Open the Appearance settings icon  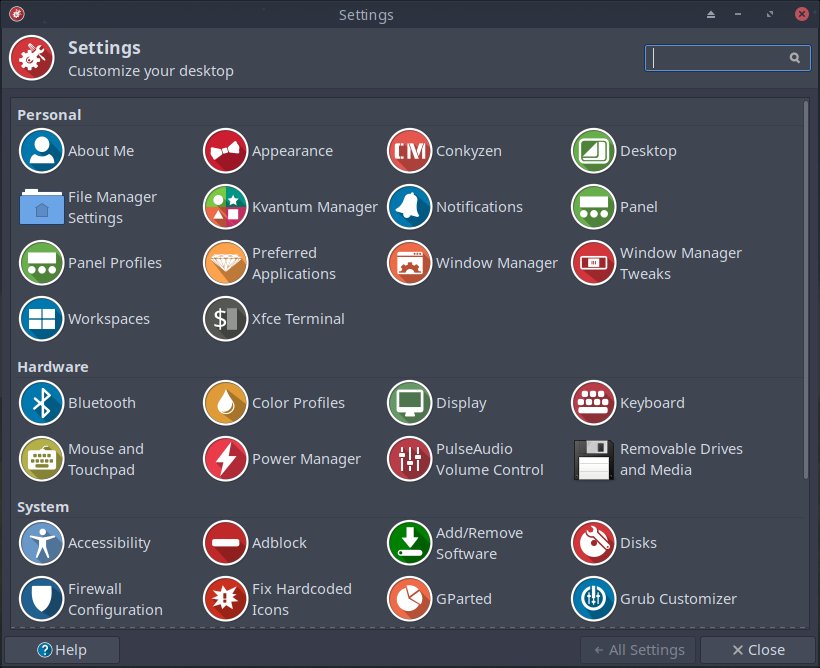tap(225, 151)
